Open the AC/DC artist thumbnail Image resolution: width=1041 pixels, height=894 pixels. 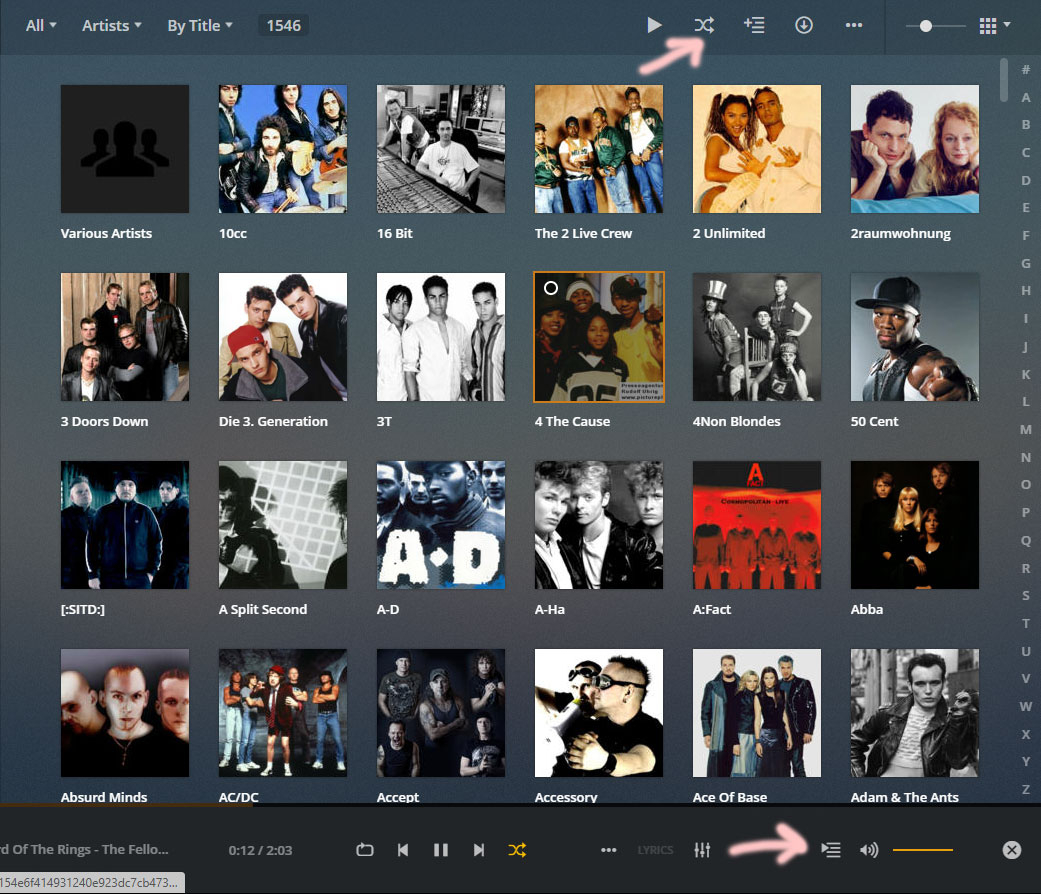point(283,712)
